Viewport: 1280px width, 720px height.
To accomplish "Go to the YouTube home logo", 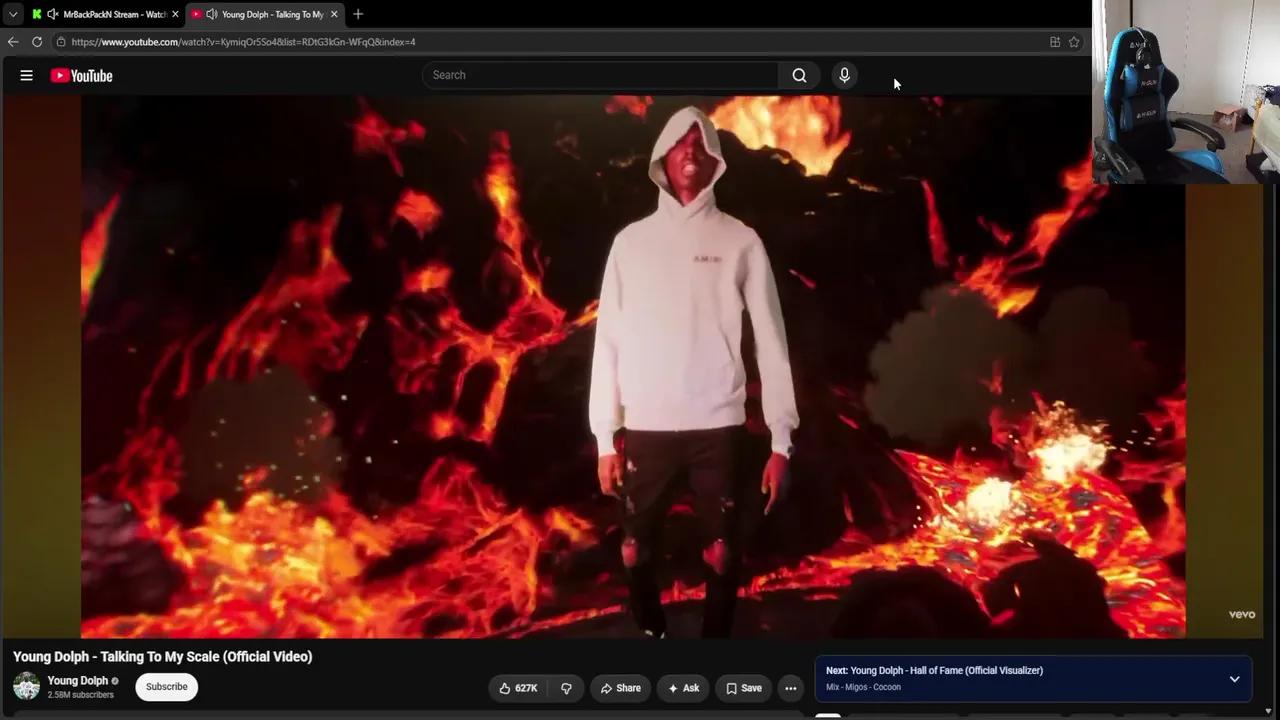I will click(81, 75).
